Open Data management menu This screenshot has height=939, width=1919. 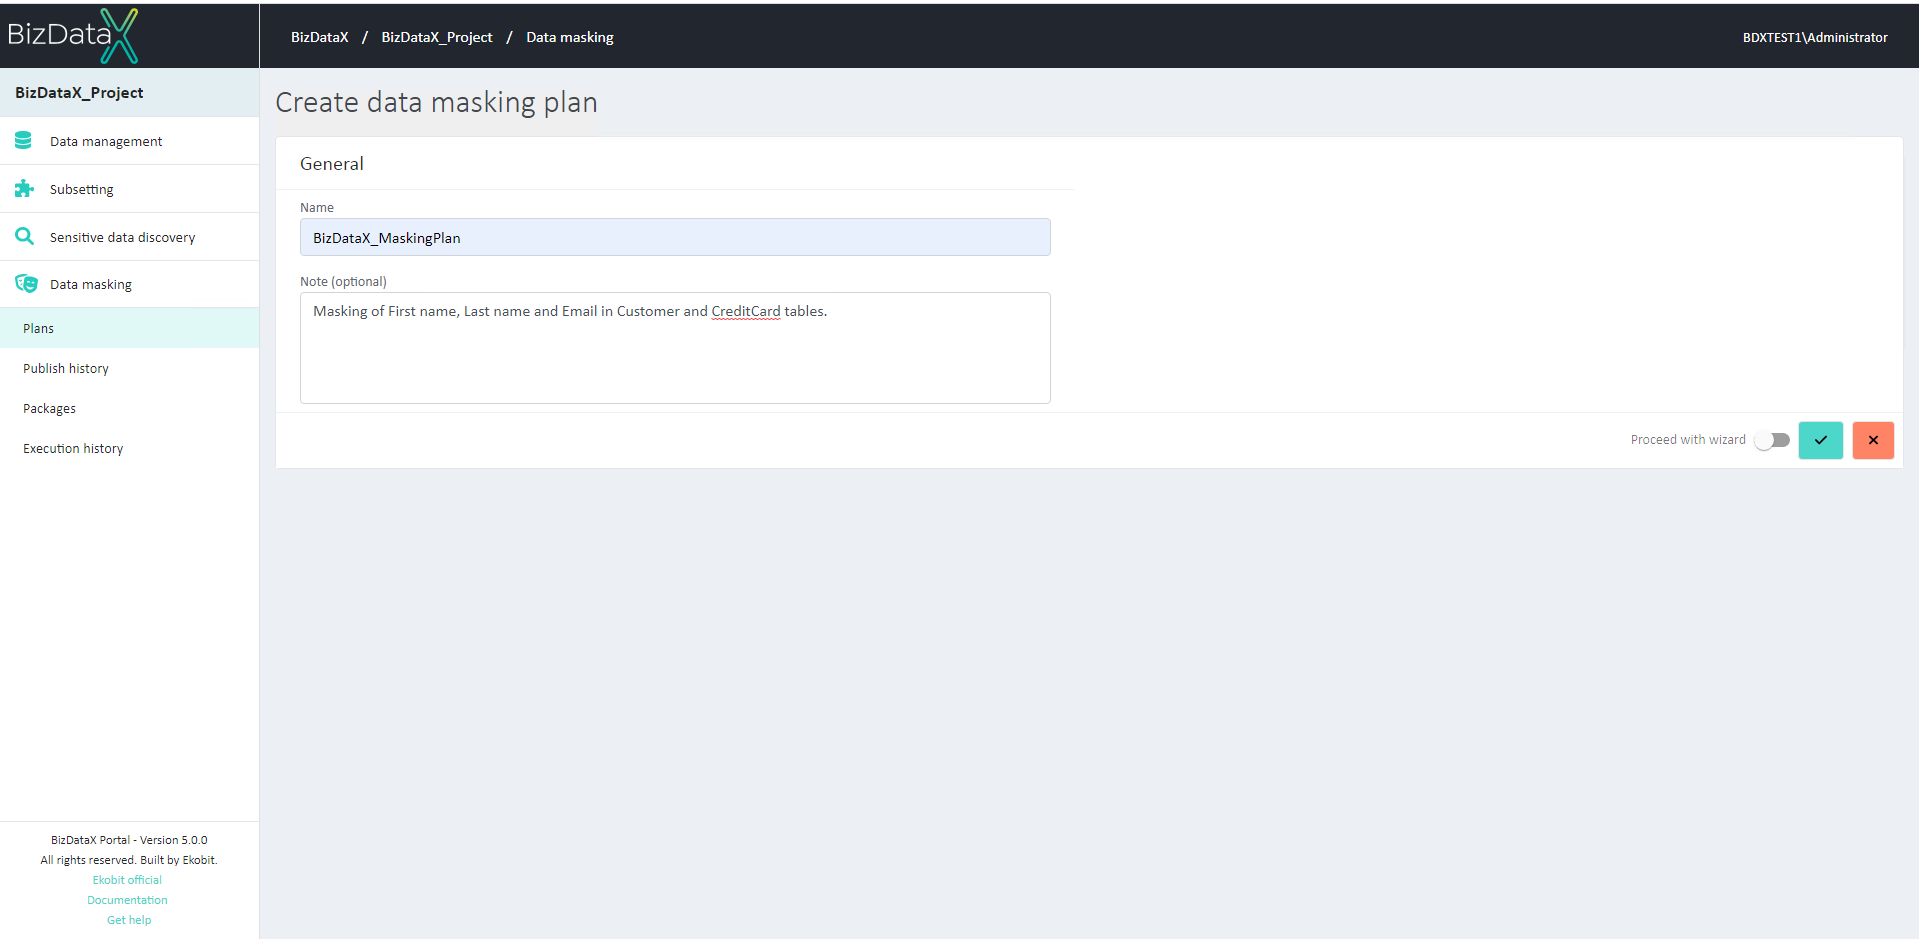129,141
